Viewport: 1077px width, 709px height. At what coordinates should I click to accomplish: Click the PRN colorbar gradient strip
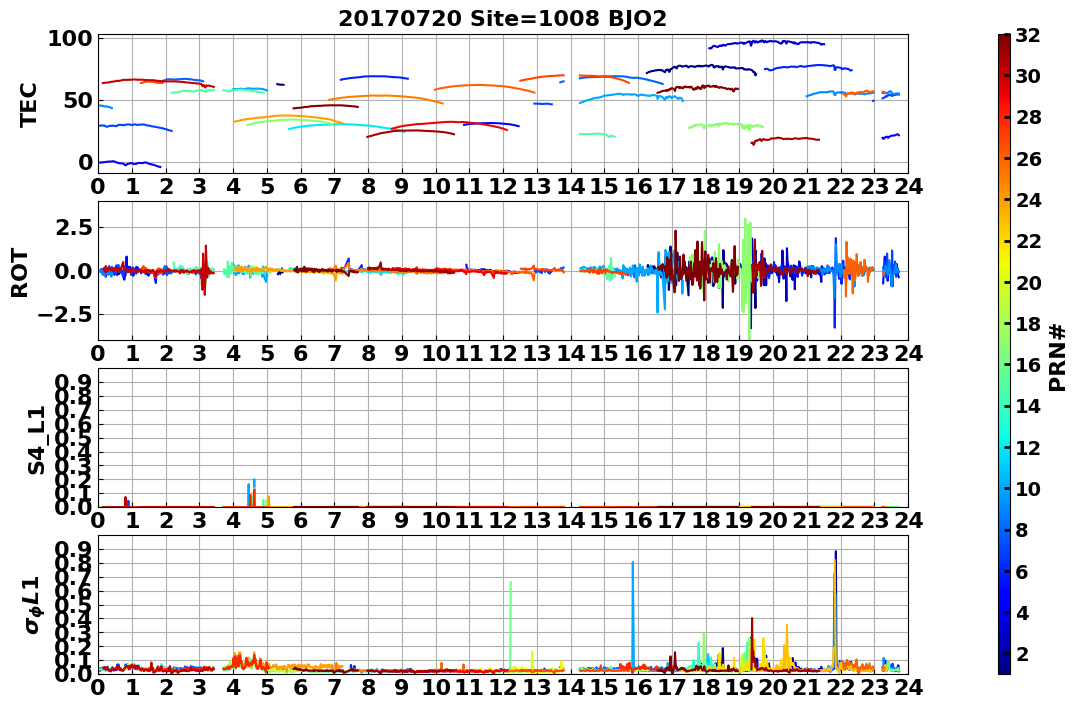(x=1004, y=354)
